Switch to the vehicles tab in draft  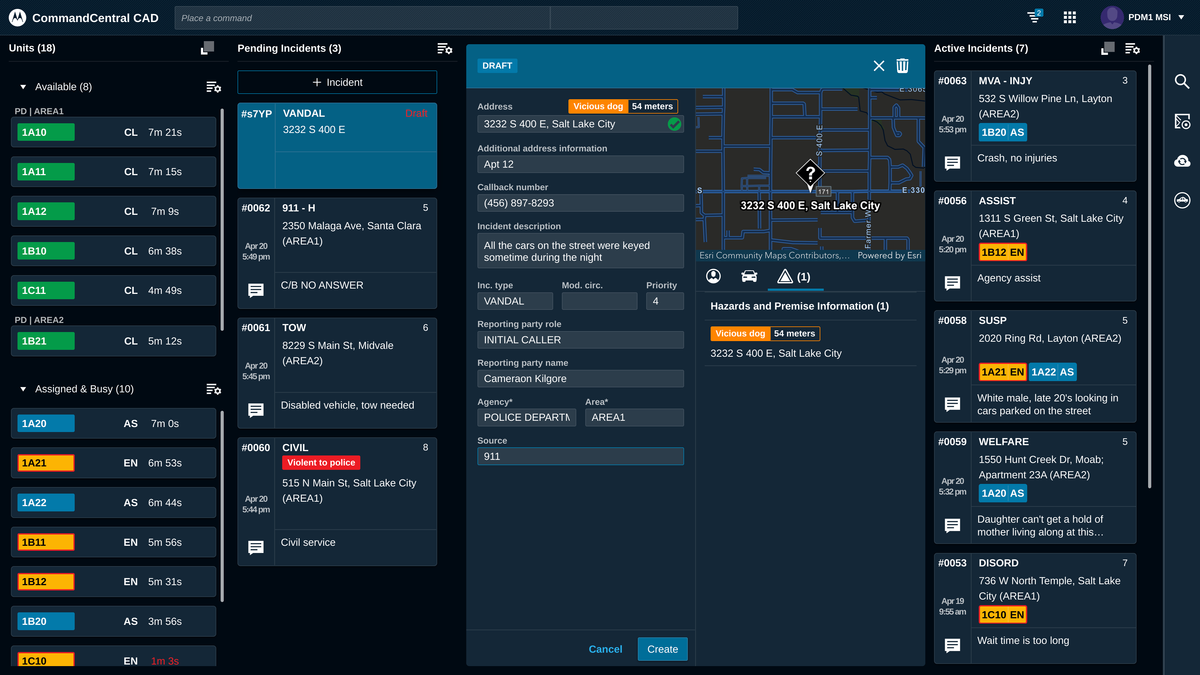click(749, 275)
